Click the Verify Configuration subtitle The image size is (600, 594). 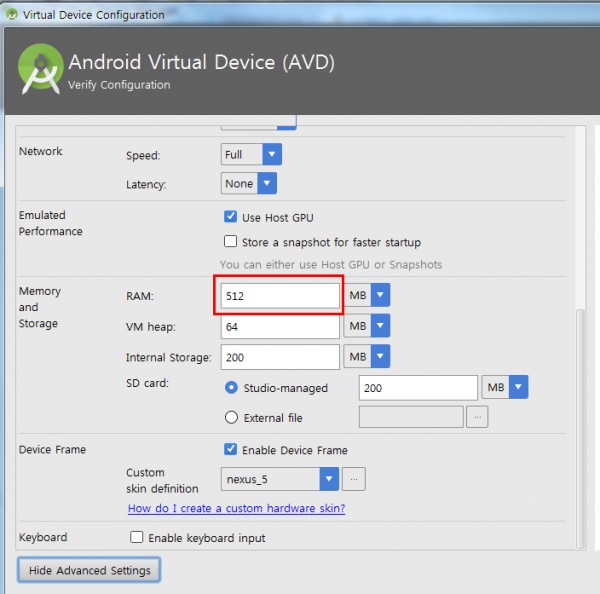point(119,85)
